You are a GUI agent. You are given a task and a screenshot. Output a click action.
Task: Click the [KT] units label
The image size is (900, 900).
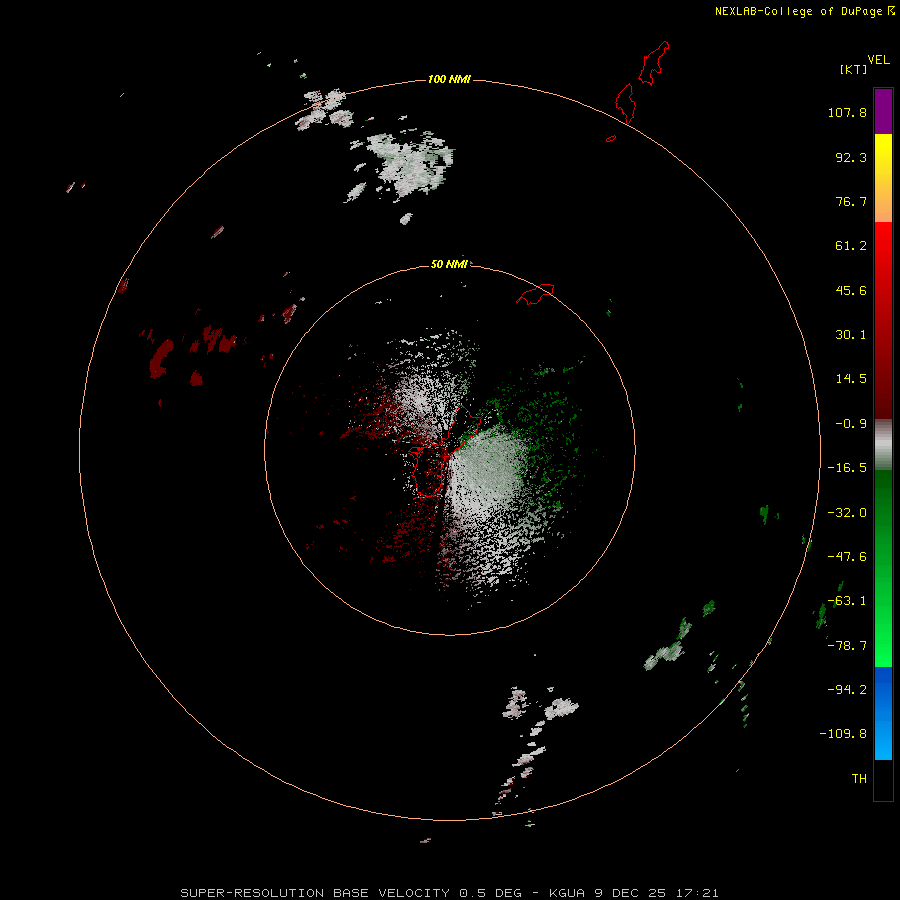[x=854, y=69]
